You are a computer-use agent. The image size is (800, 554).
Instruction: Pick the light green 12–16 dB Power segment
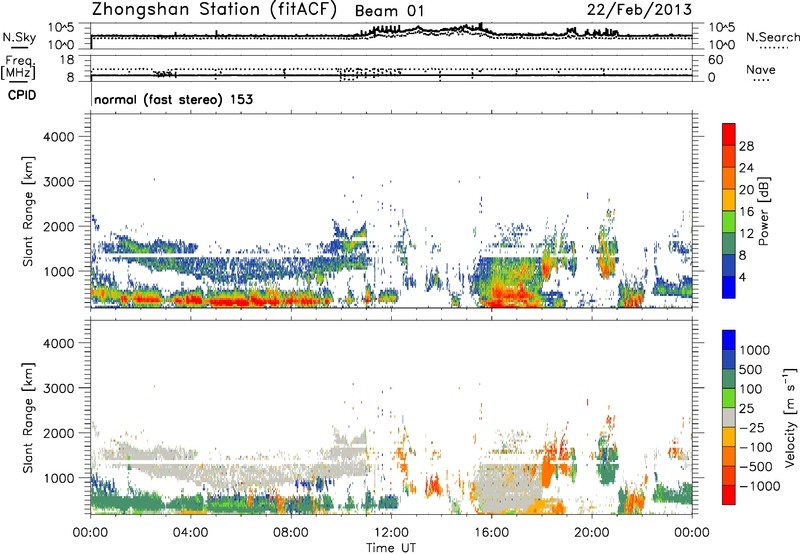pyautogui.click(x=729, y=222)
